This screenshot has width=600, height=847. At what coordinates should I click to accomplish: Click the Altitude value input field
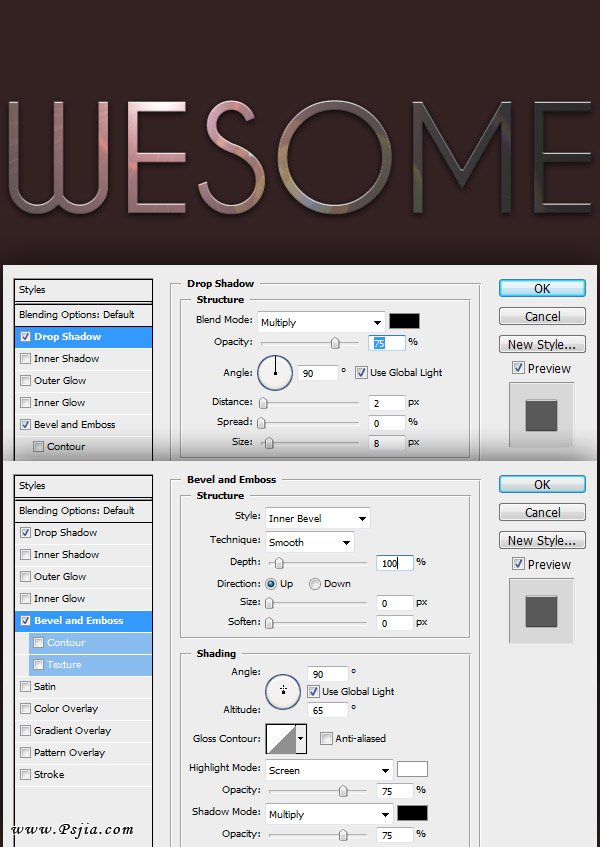330,710
